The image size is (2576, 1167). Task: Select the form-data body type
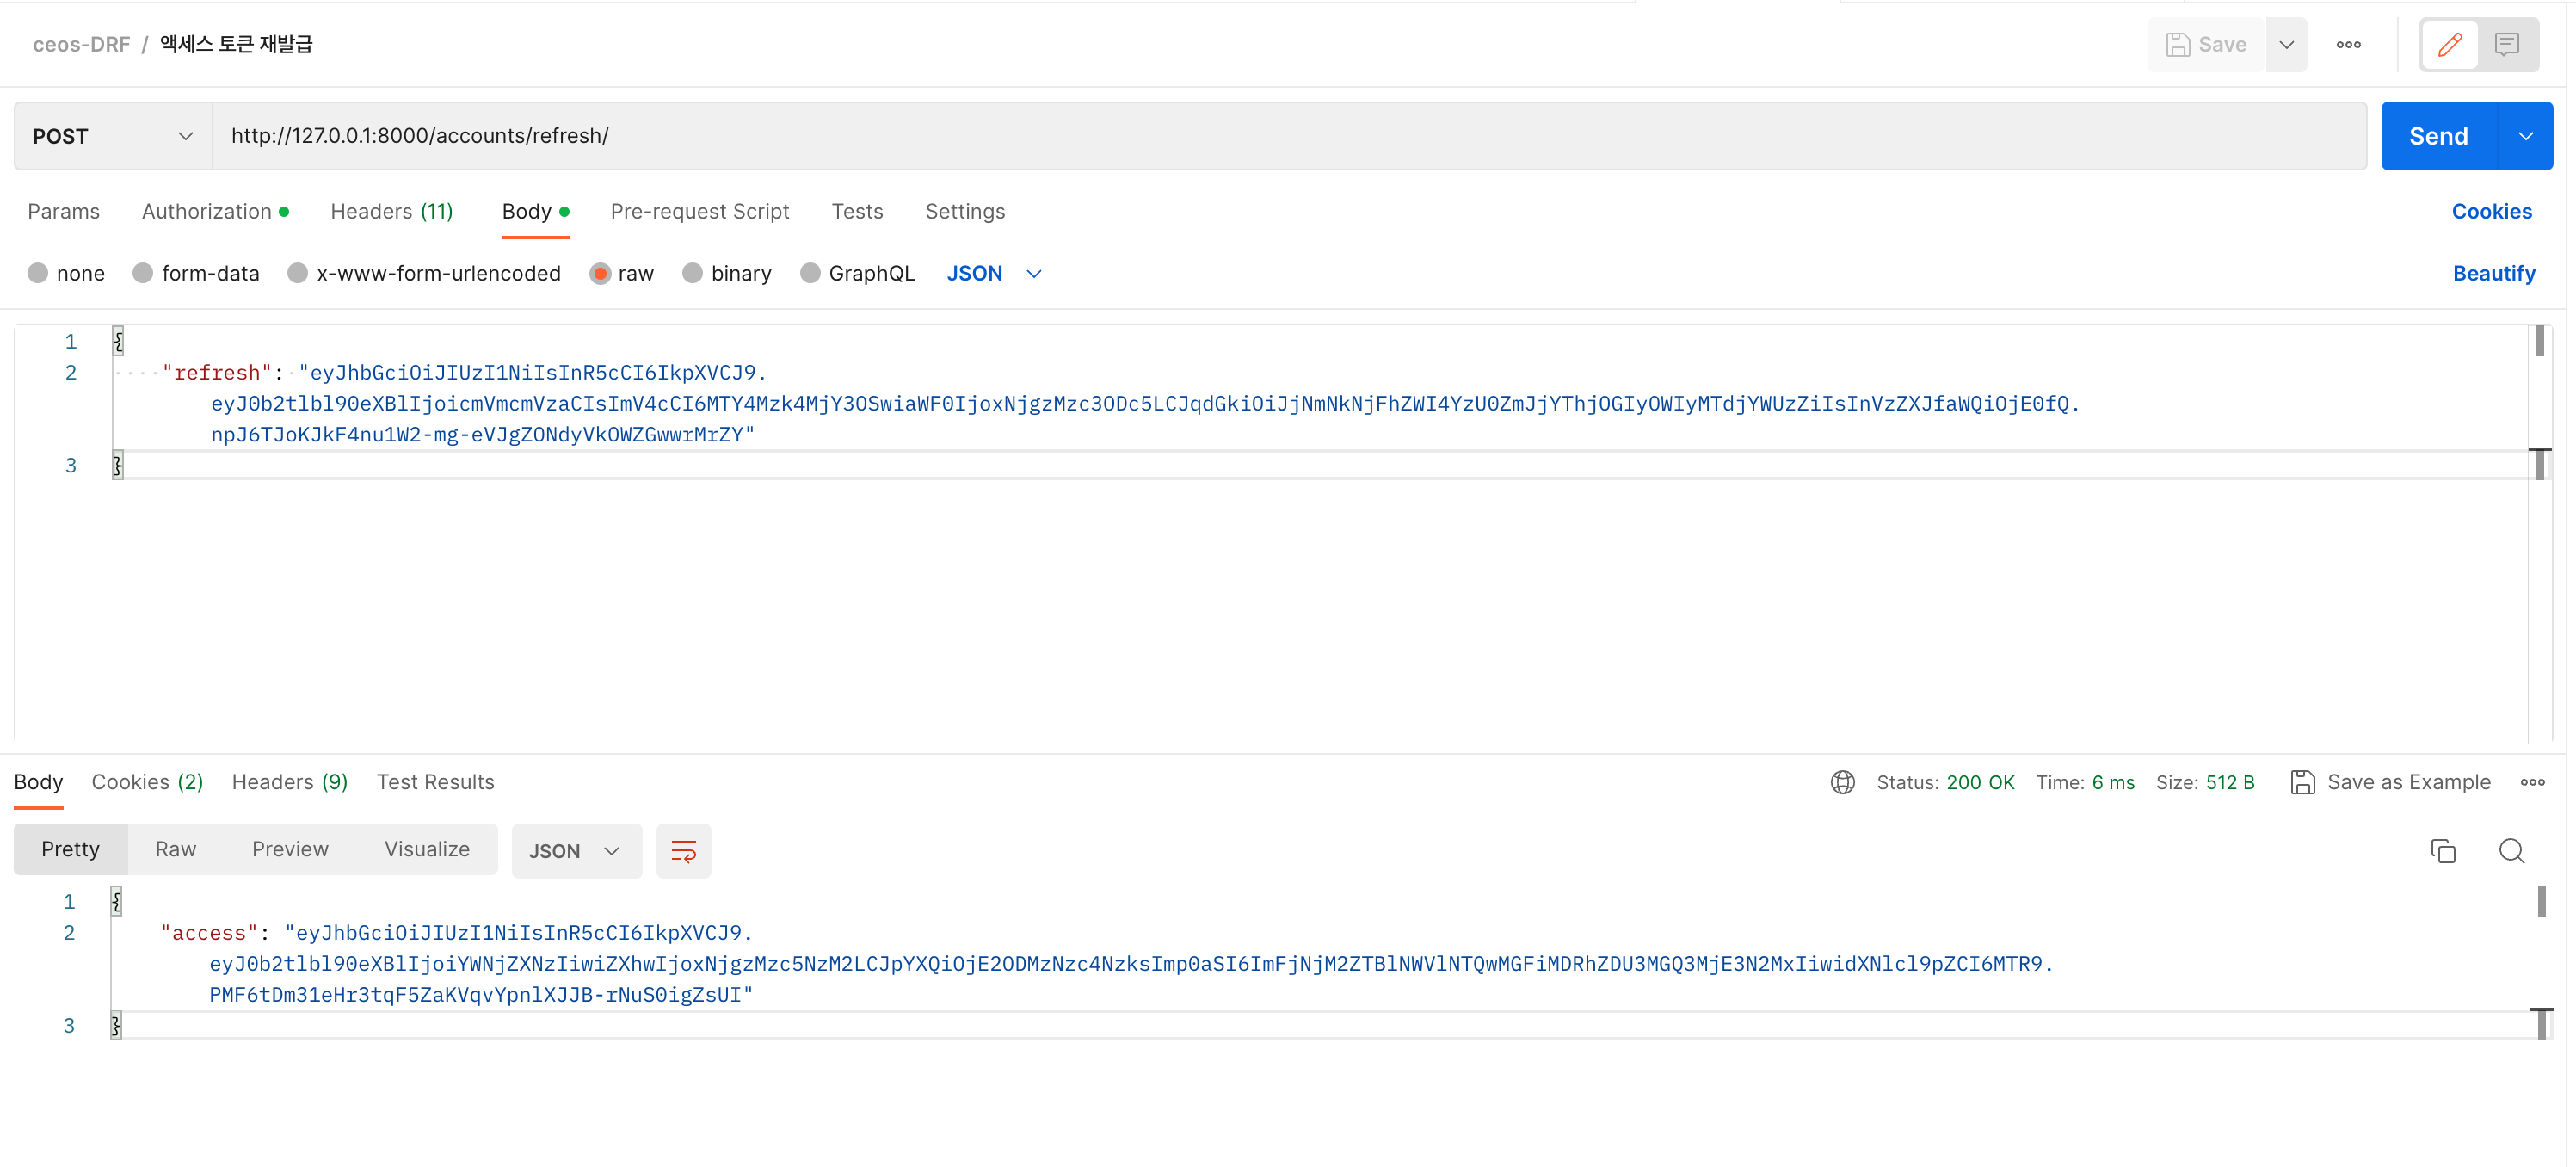143,273
